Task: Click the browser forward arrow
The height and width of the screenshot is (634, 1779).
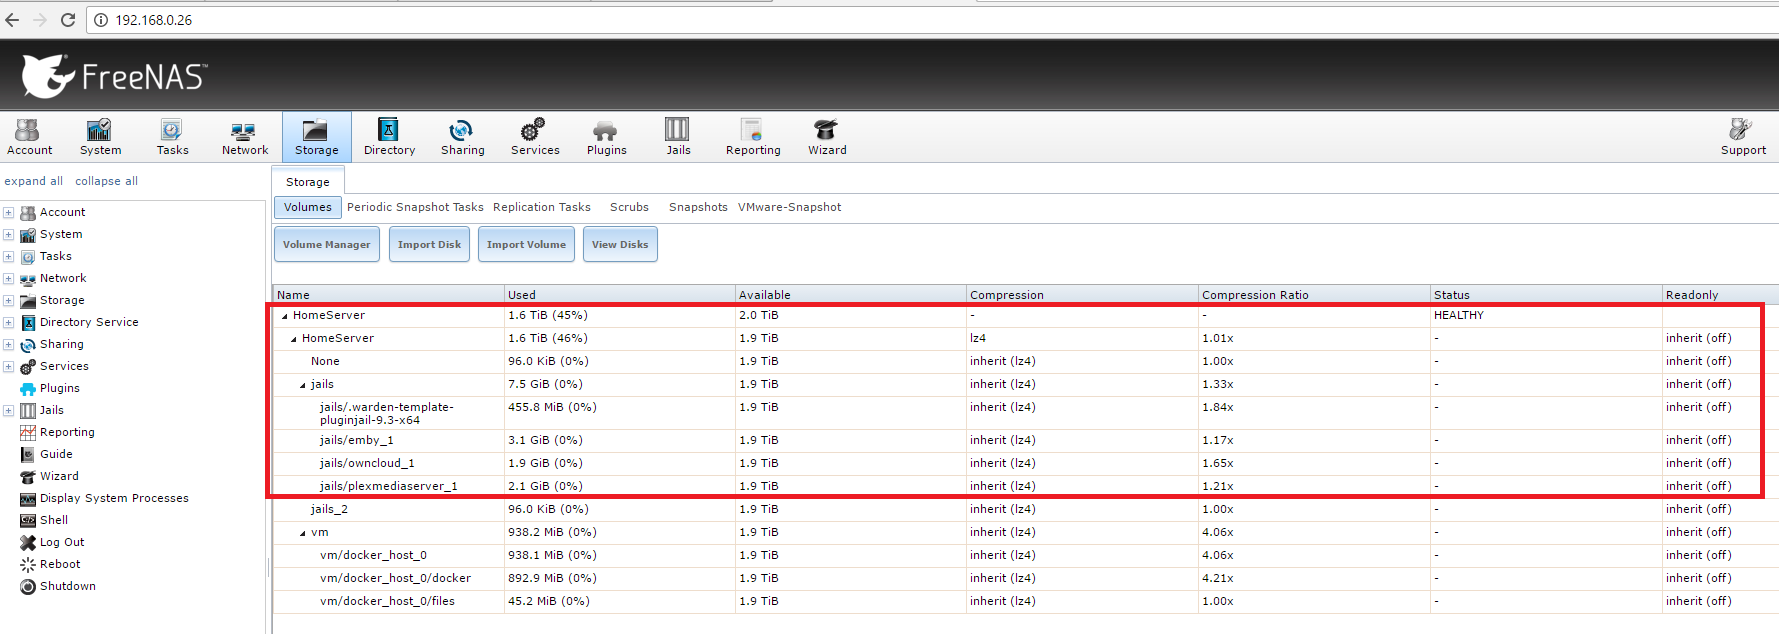Action: tap(40, 20)
